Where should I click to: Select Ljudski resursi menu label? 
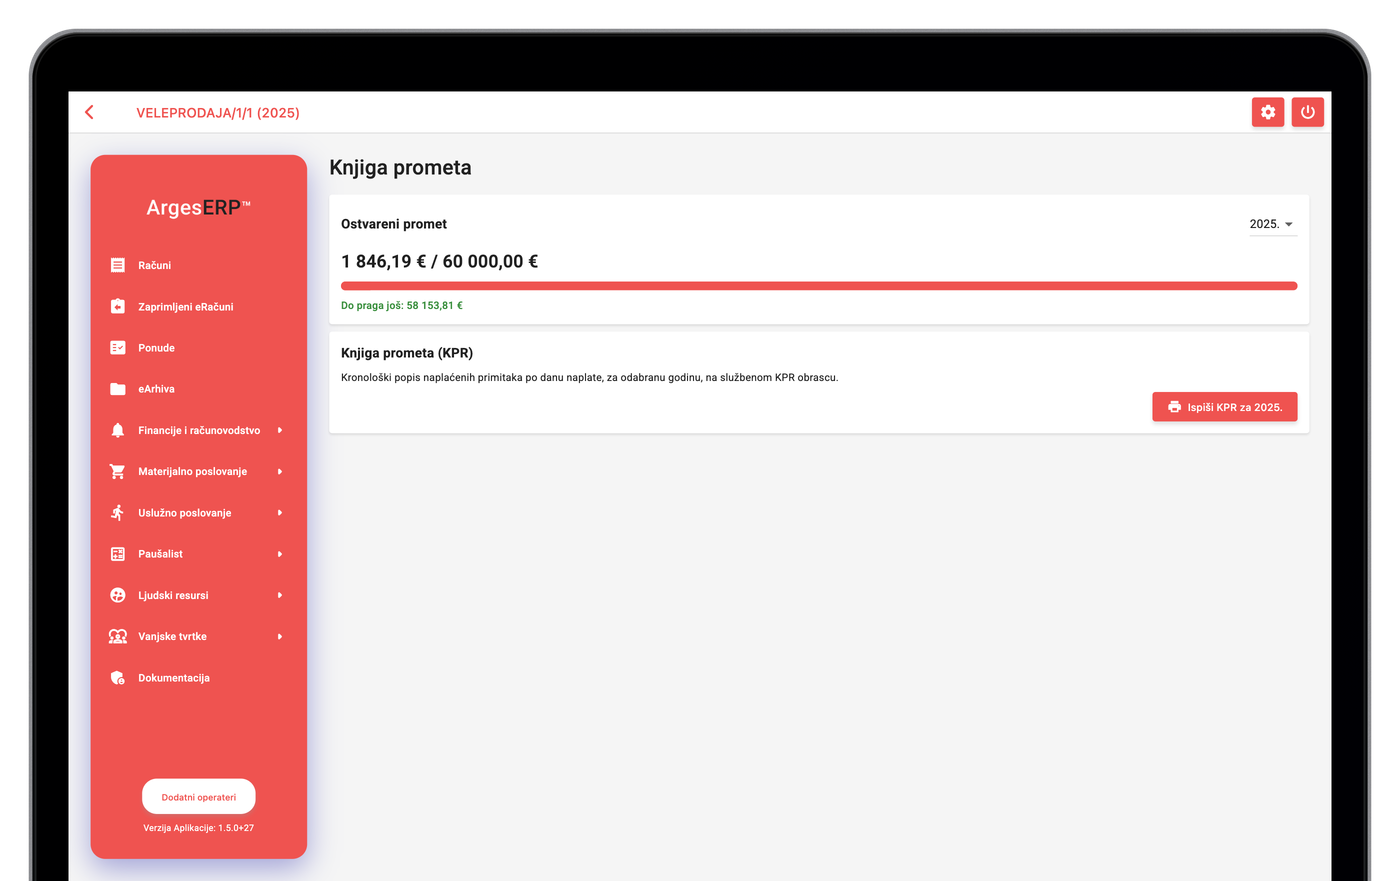coord(173,595)
